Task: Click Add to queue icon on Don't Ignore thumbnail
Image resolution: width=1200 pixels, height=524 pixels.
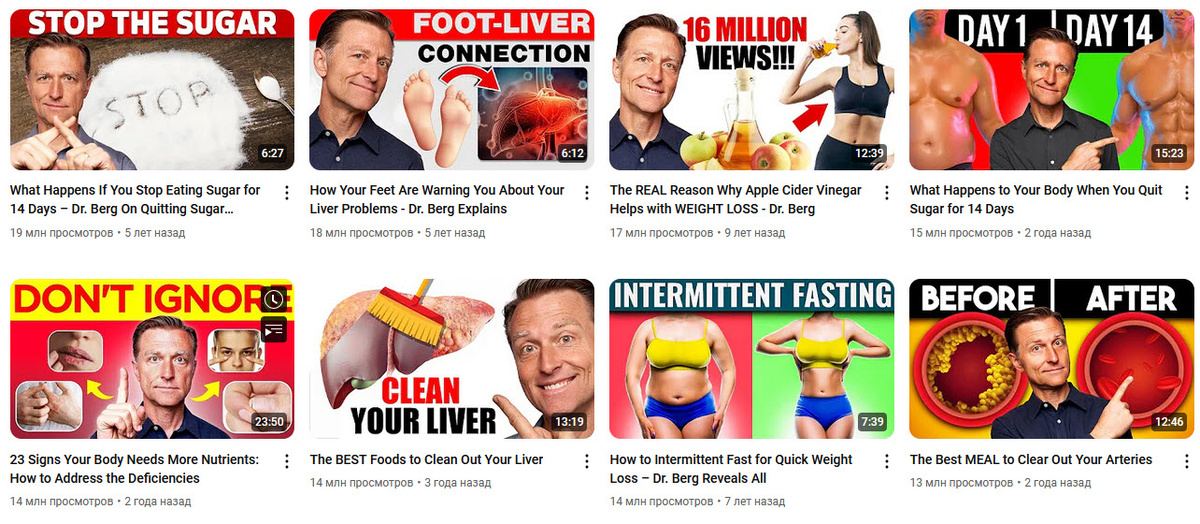Action: pos(274,328)
